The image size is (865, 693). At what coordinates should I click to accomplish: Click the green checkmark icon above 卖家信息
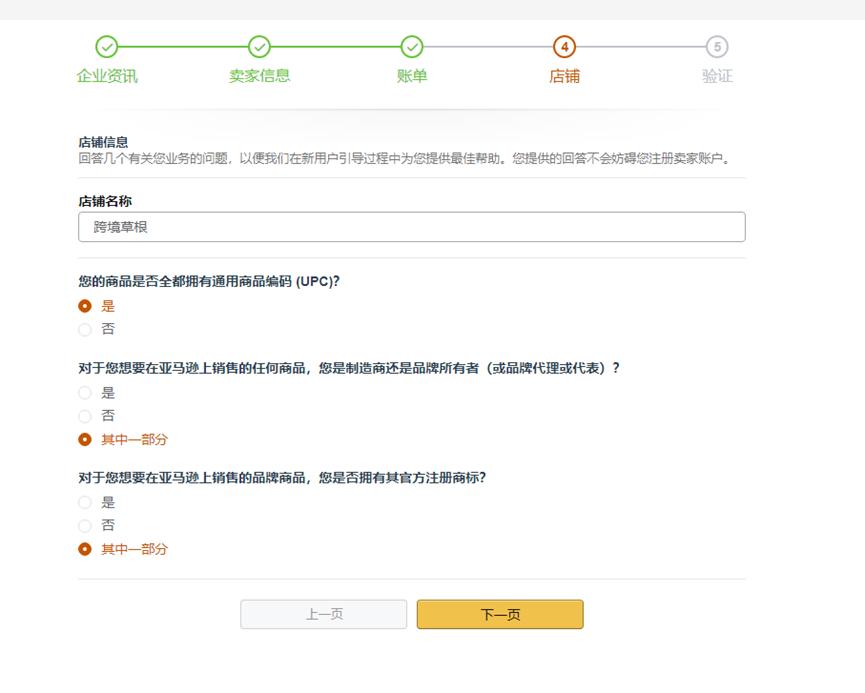click(260, 45)
